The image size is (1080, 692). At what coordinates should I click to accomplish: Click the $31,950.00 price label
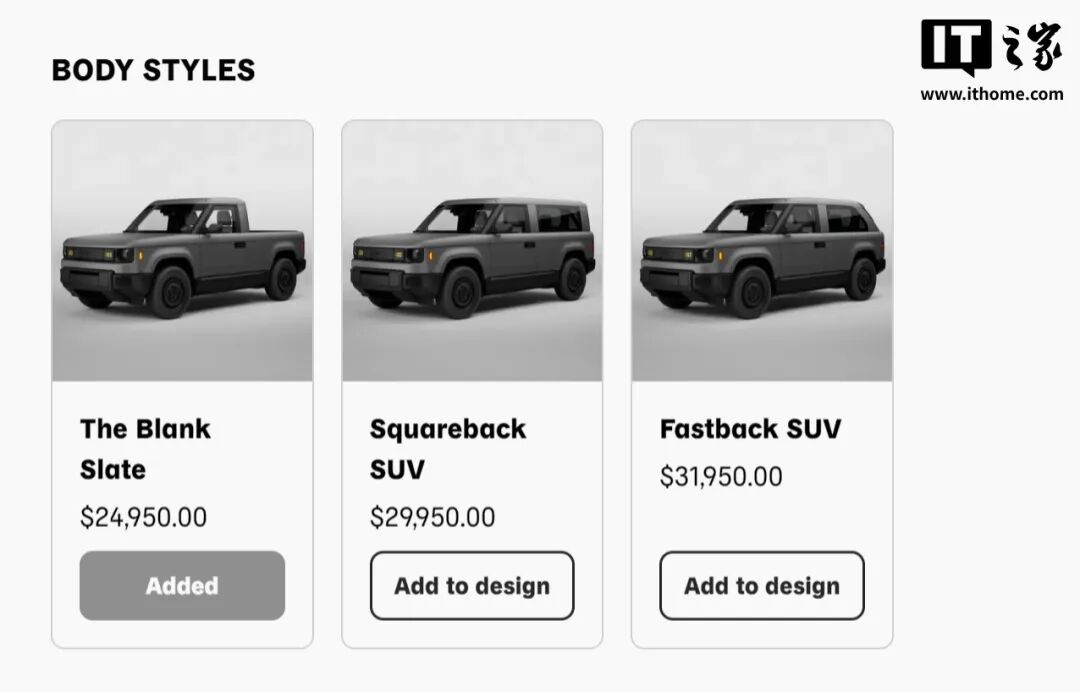[x=721, y=476]
